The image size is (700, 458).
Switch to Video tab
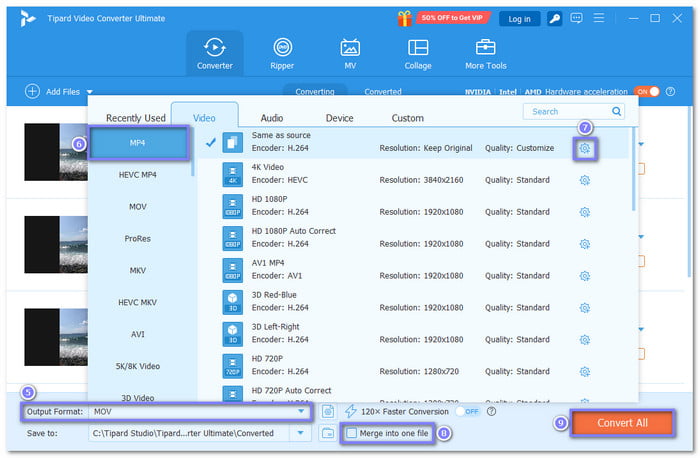tap(204, 118)
